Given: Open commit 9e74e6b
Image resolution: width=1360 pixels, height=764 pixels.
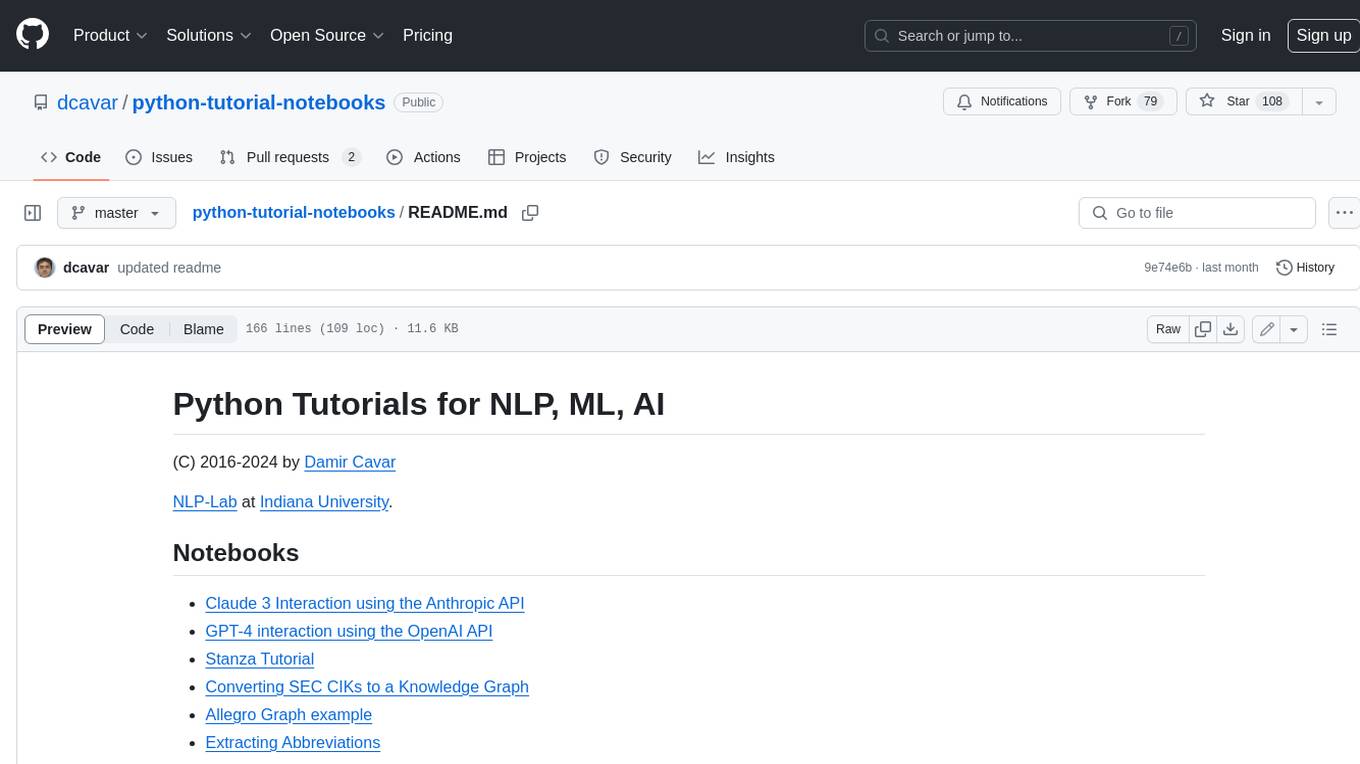Looking at the screenshot, I should coord(1168,267).
